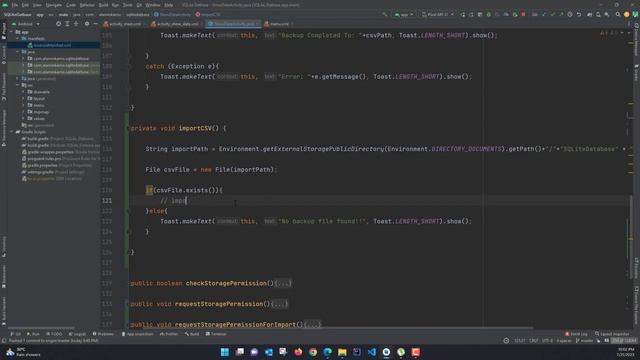Image resolution: width=640 pixels, height=360 pixels.
Task: Click the Search Everywhere magnifier icon
Action: point(618,15)
